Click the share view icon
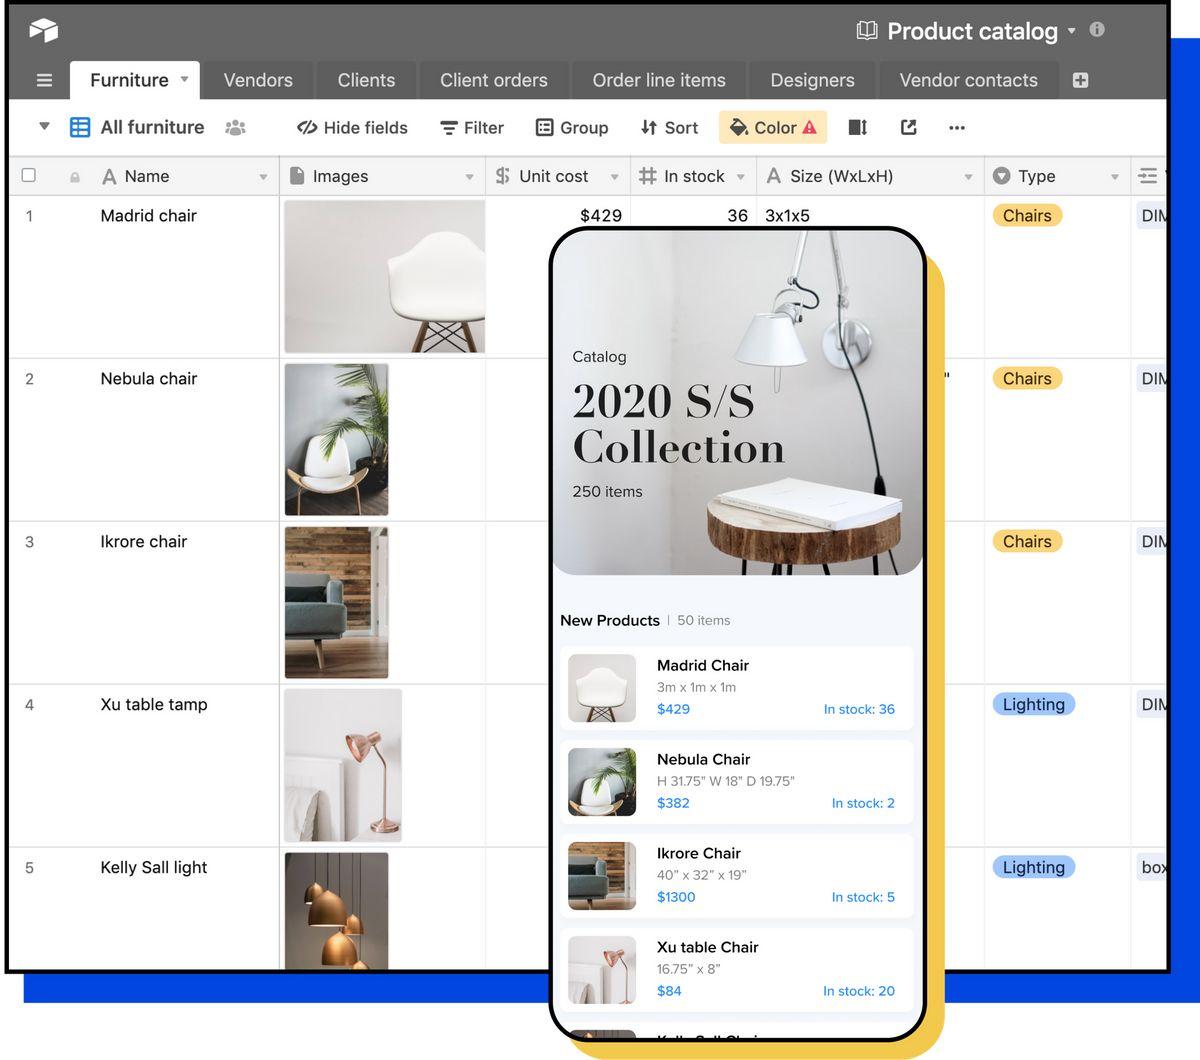The height and width of the screenshot is (1060, 1200). point(908,127)
